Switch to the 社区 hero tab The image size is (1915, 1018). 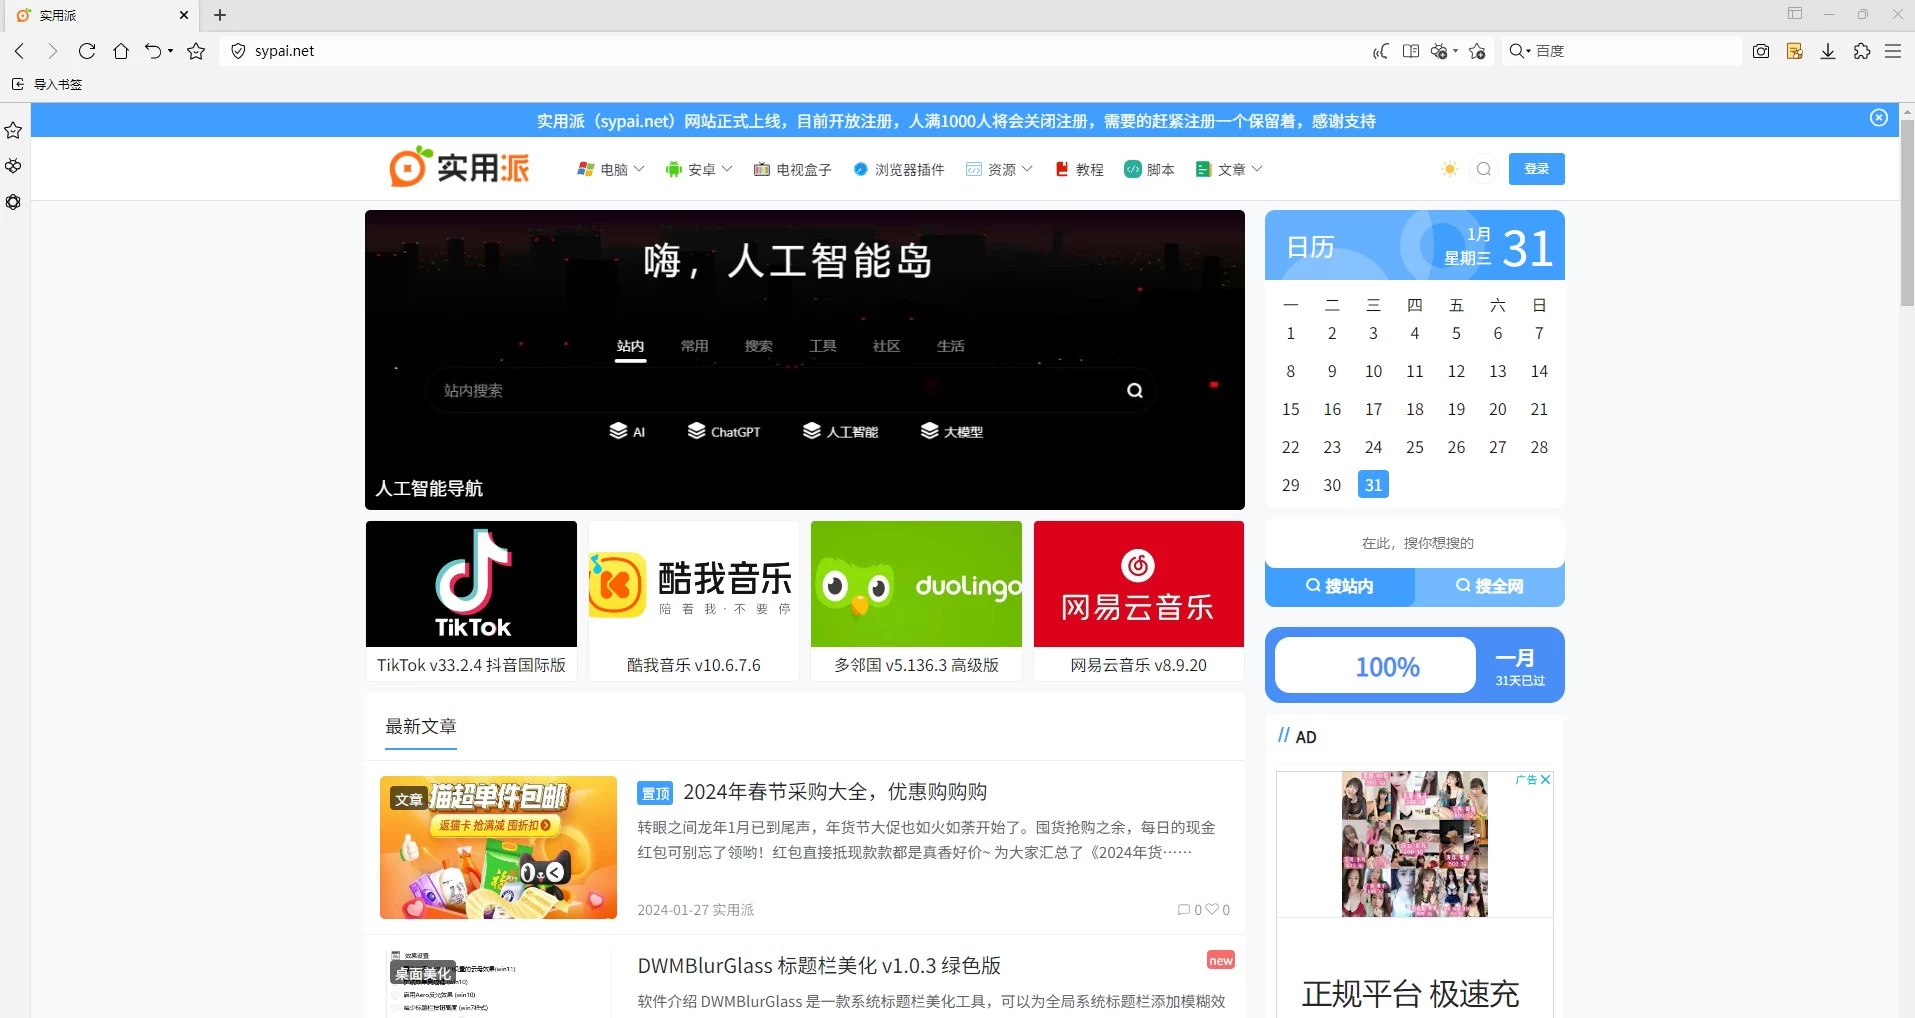[884, 346]
